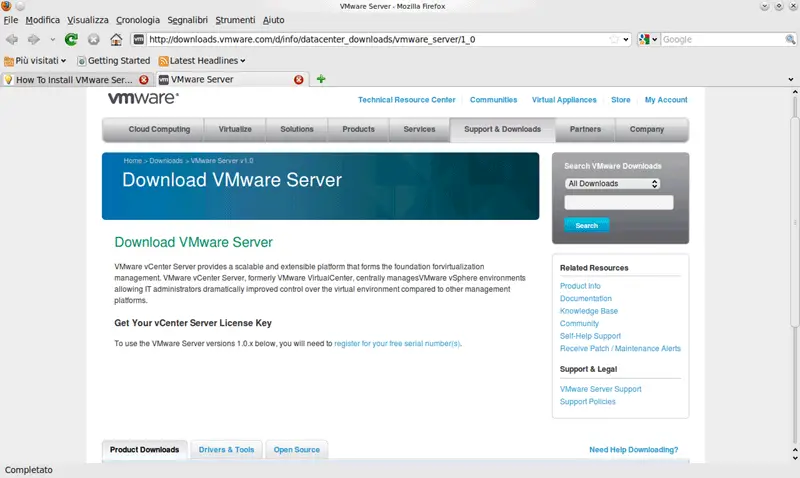The width and height of the screenshot is (800, 478).
Task: Open Receive Patch / Maintenance Alerts link
Action: (x=620, y=348)
